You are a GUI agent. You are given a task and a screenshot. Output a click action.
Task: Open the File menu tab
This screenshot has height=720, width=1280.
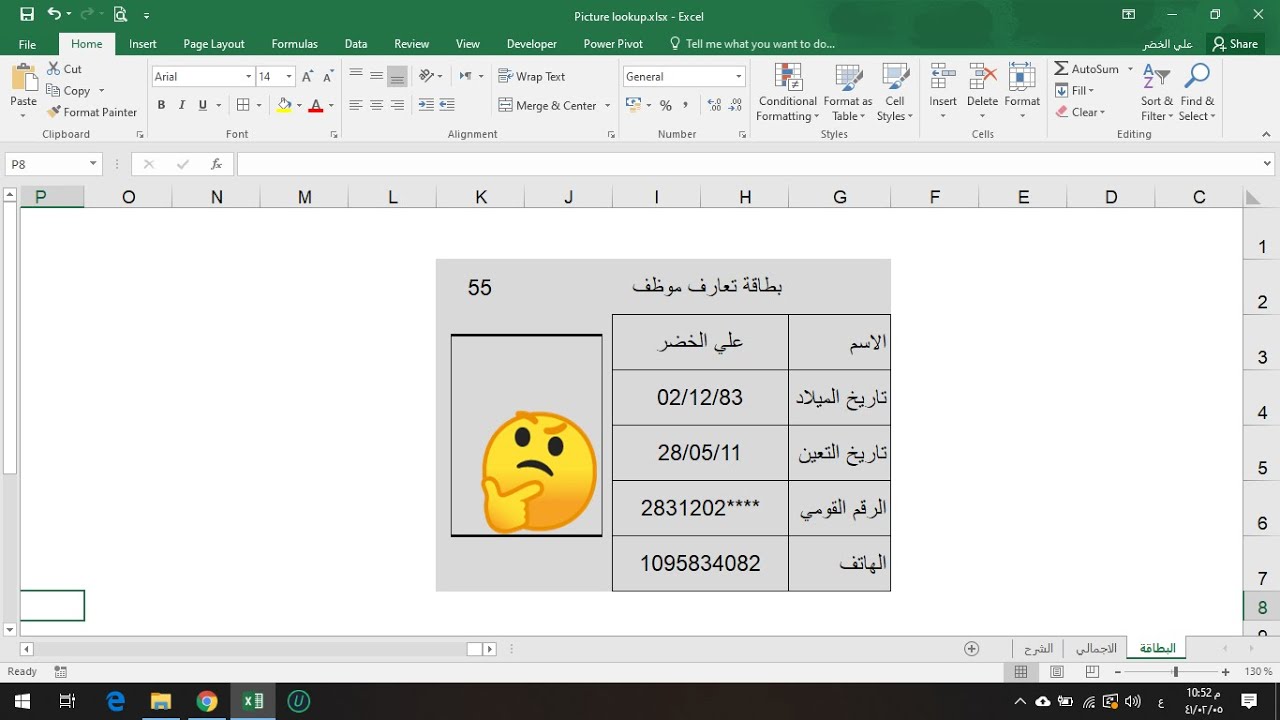pos(27,44)
